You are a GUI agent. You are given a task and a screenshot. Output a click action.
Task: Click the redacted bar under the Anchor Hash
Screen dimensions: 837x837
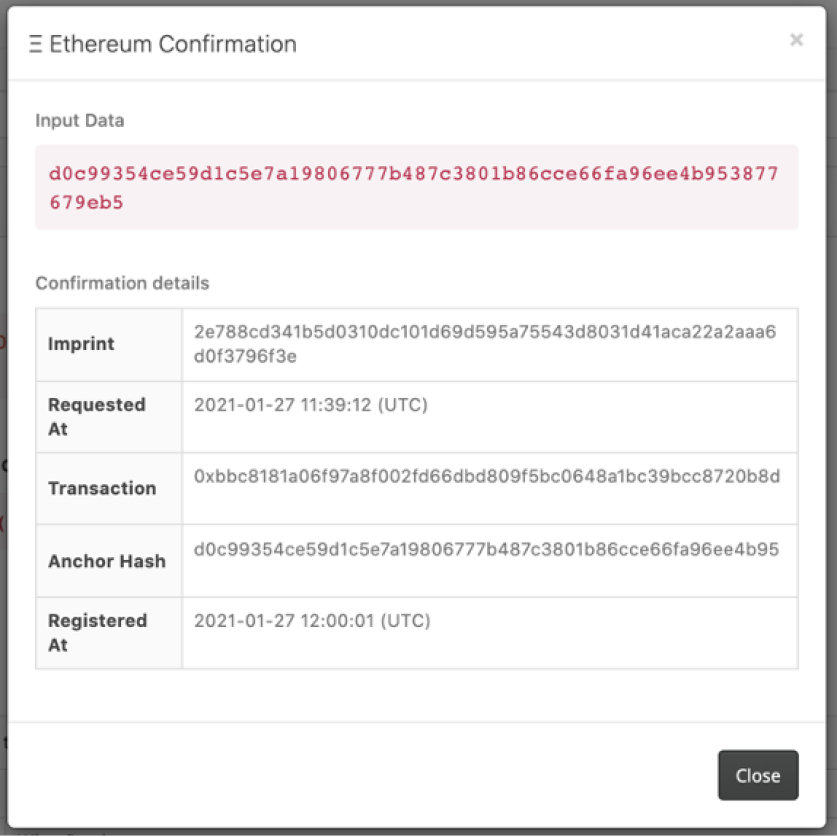coord(253,574)
